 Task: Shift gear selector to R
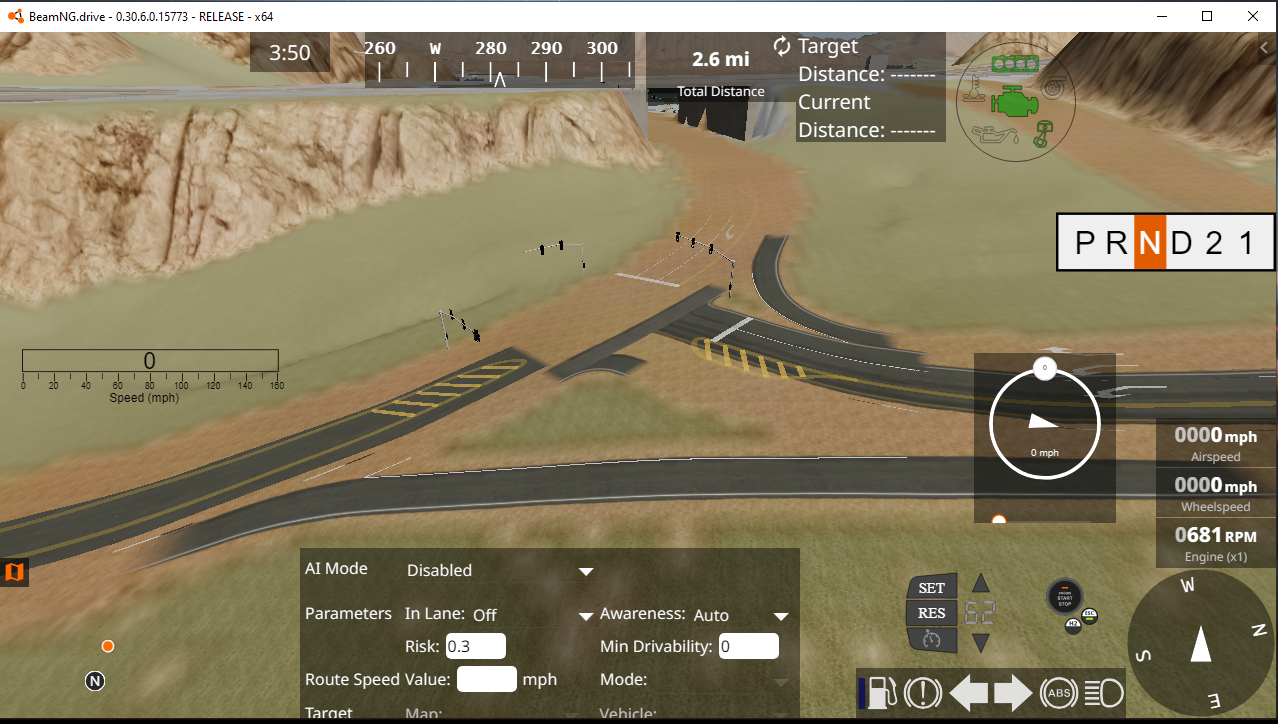tap(1117, 243)
